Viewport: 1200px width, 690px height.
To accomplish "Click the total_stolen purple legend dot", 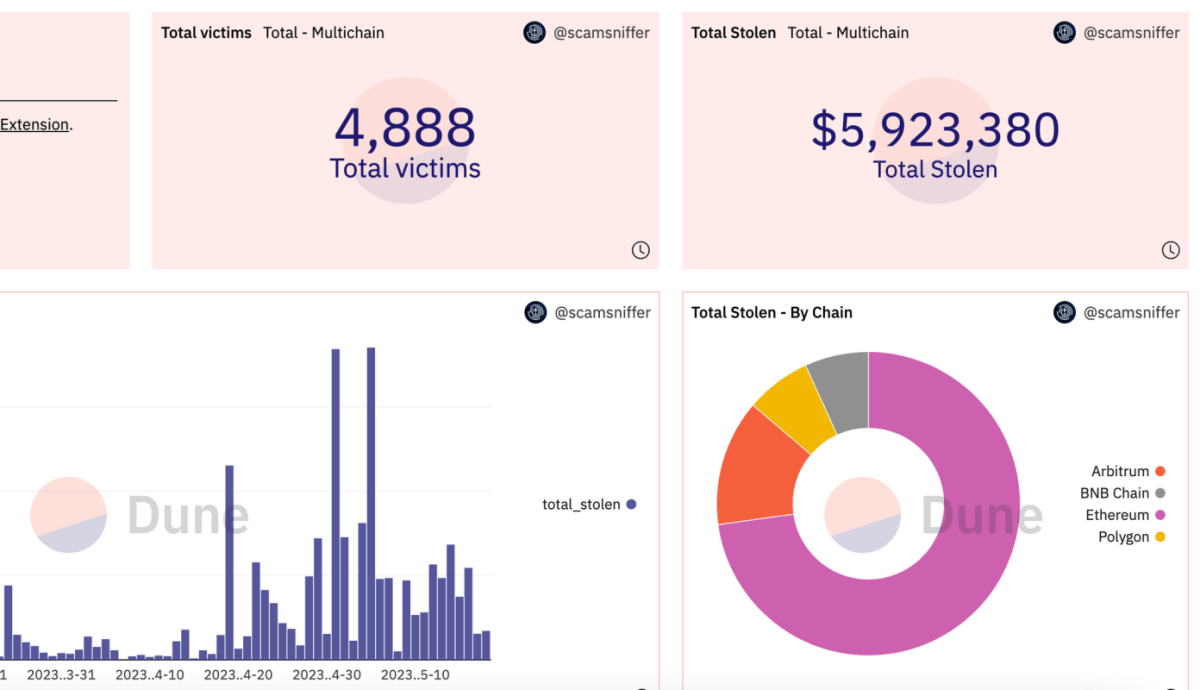I will click(x=631, y=504).
